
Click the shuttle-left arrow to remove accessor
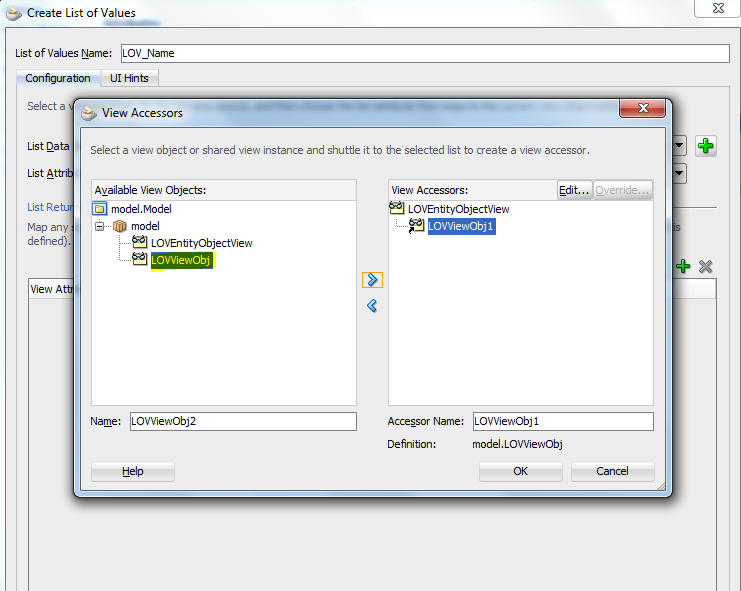[x=372, y=306]
